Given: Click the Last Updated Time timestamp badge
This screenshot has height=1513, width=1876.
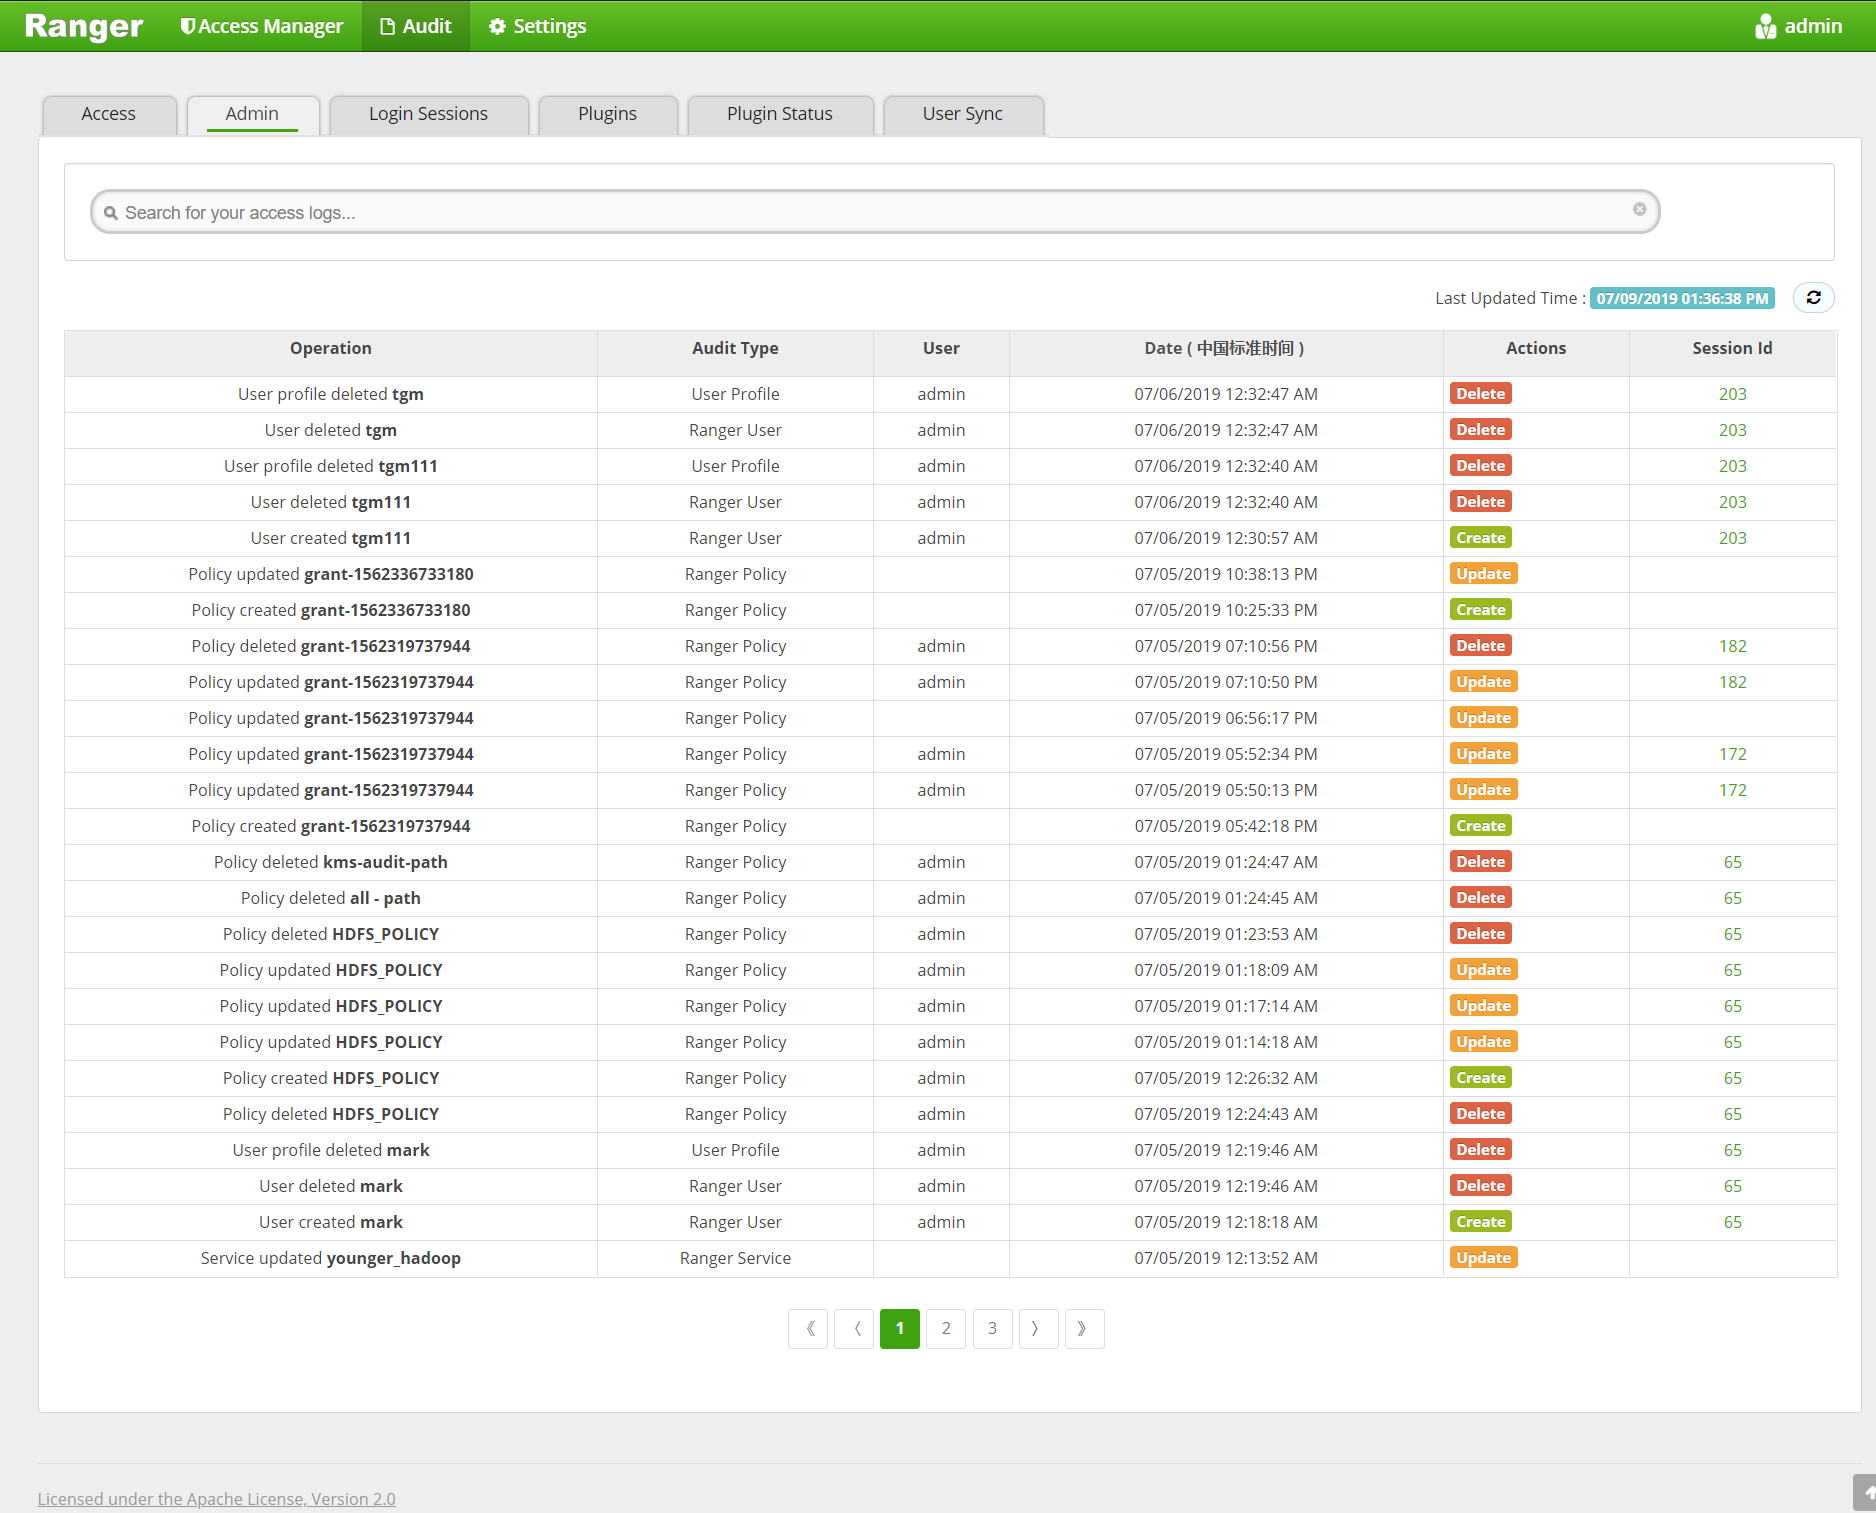Looking at the screenshot, I should pyautogui.click(x=1682, y=298).
